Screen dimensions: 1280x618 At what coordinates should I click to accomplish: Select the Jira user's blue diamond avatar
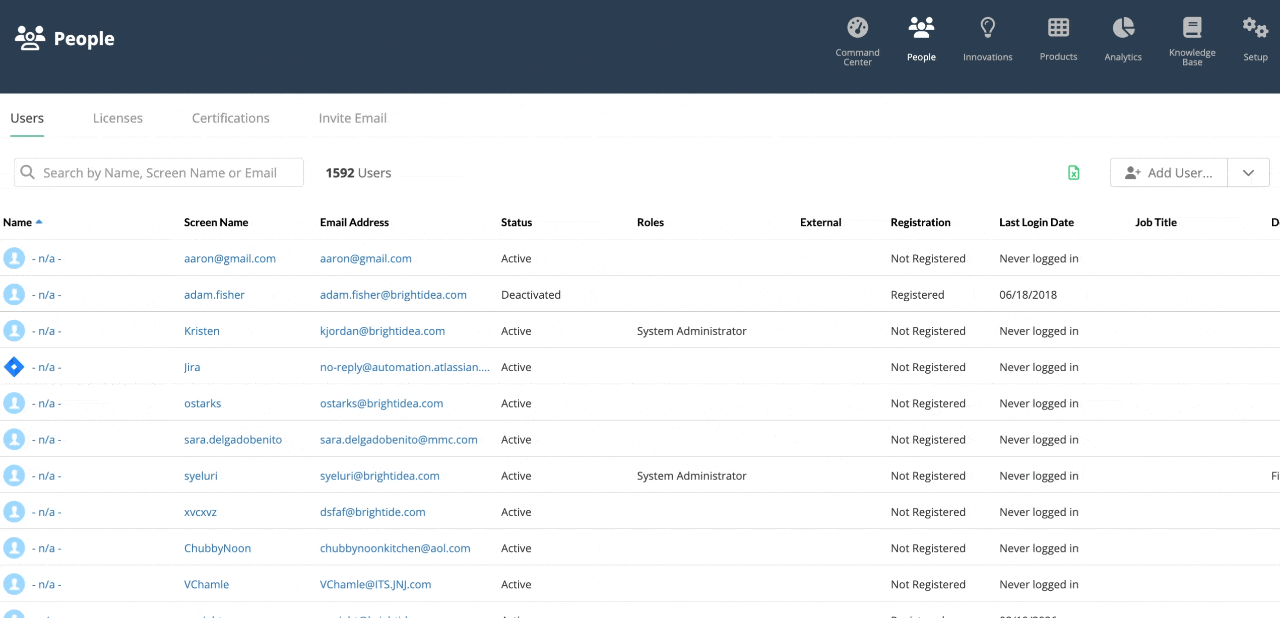point(14,367)
